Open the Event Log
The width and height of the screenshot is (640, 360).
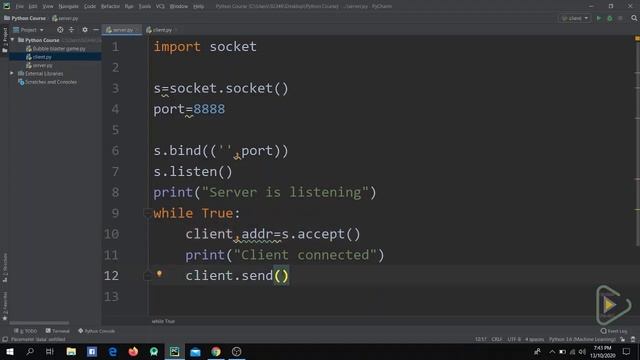coord(614,331)
